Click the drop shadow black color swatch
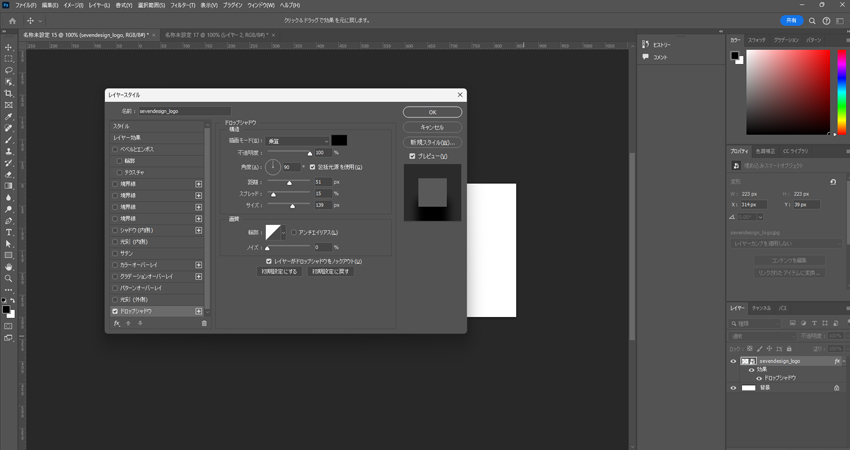 (339, 141)
